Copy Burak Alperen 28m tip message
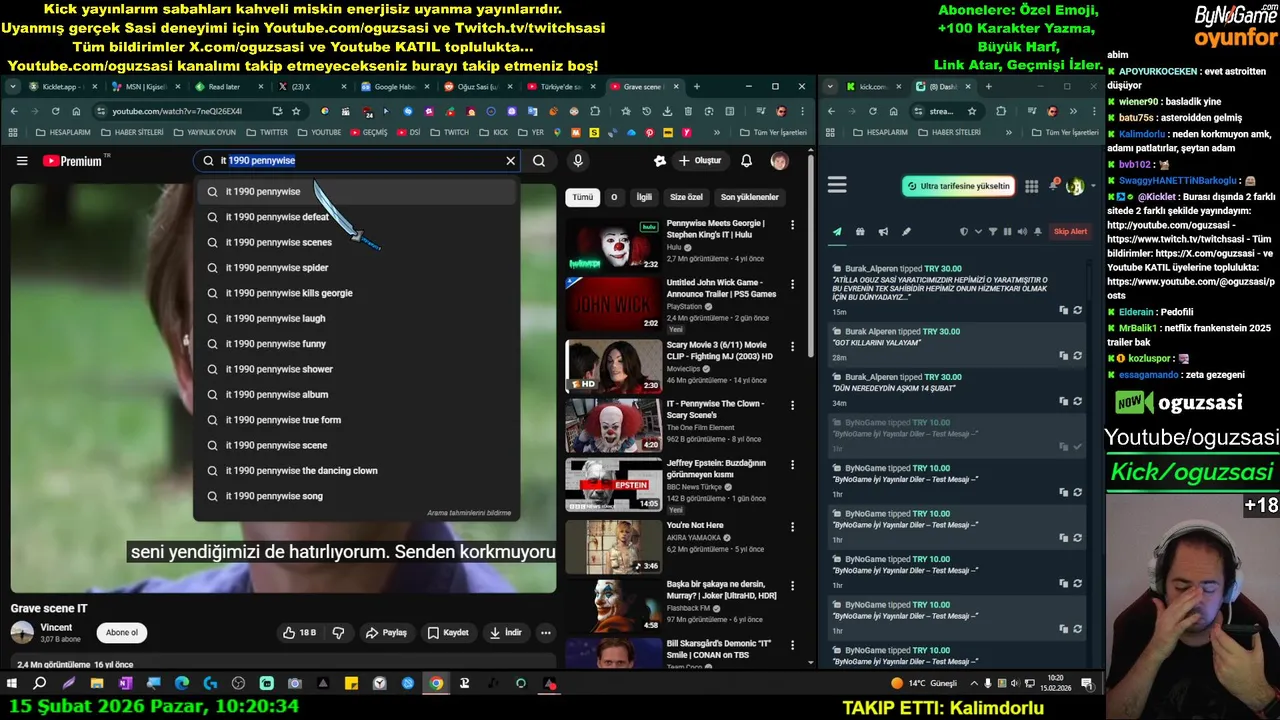 click(1064, 356)
